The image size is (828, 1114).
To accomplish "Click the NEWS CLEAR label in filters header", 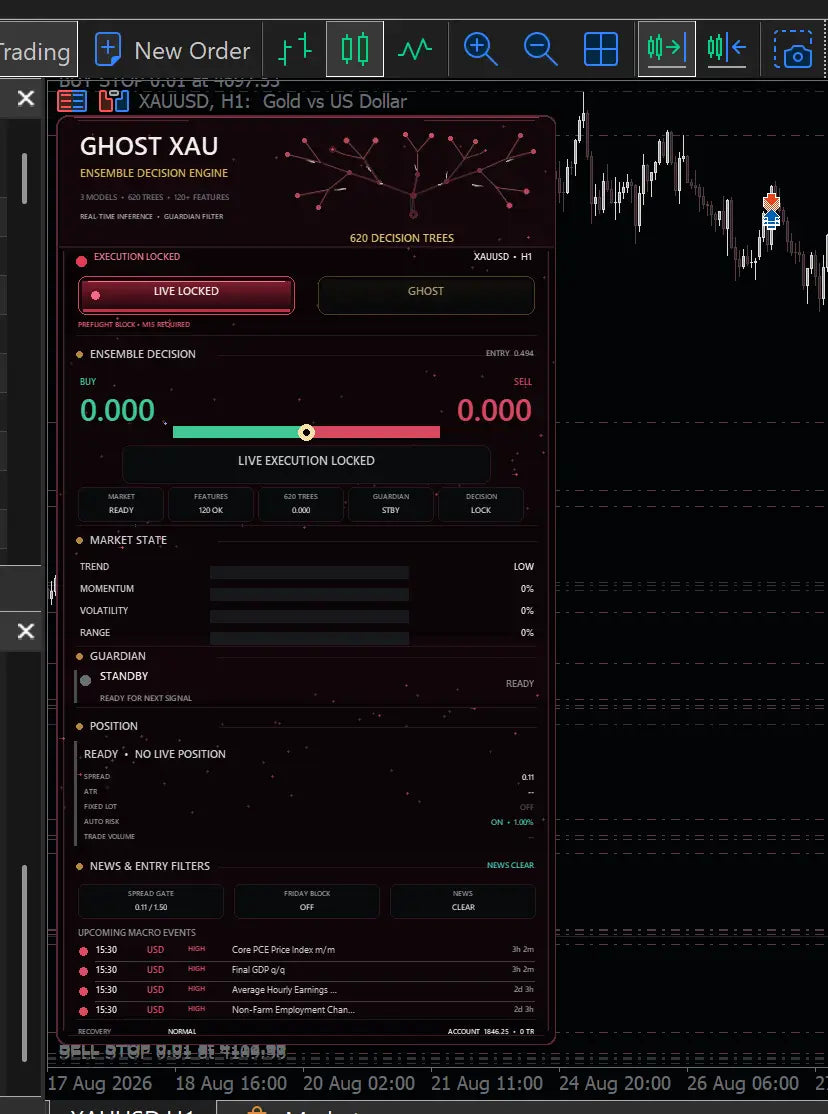I will [510, 865].
